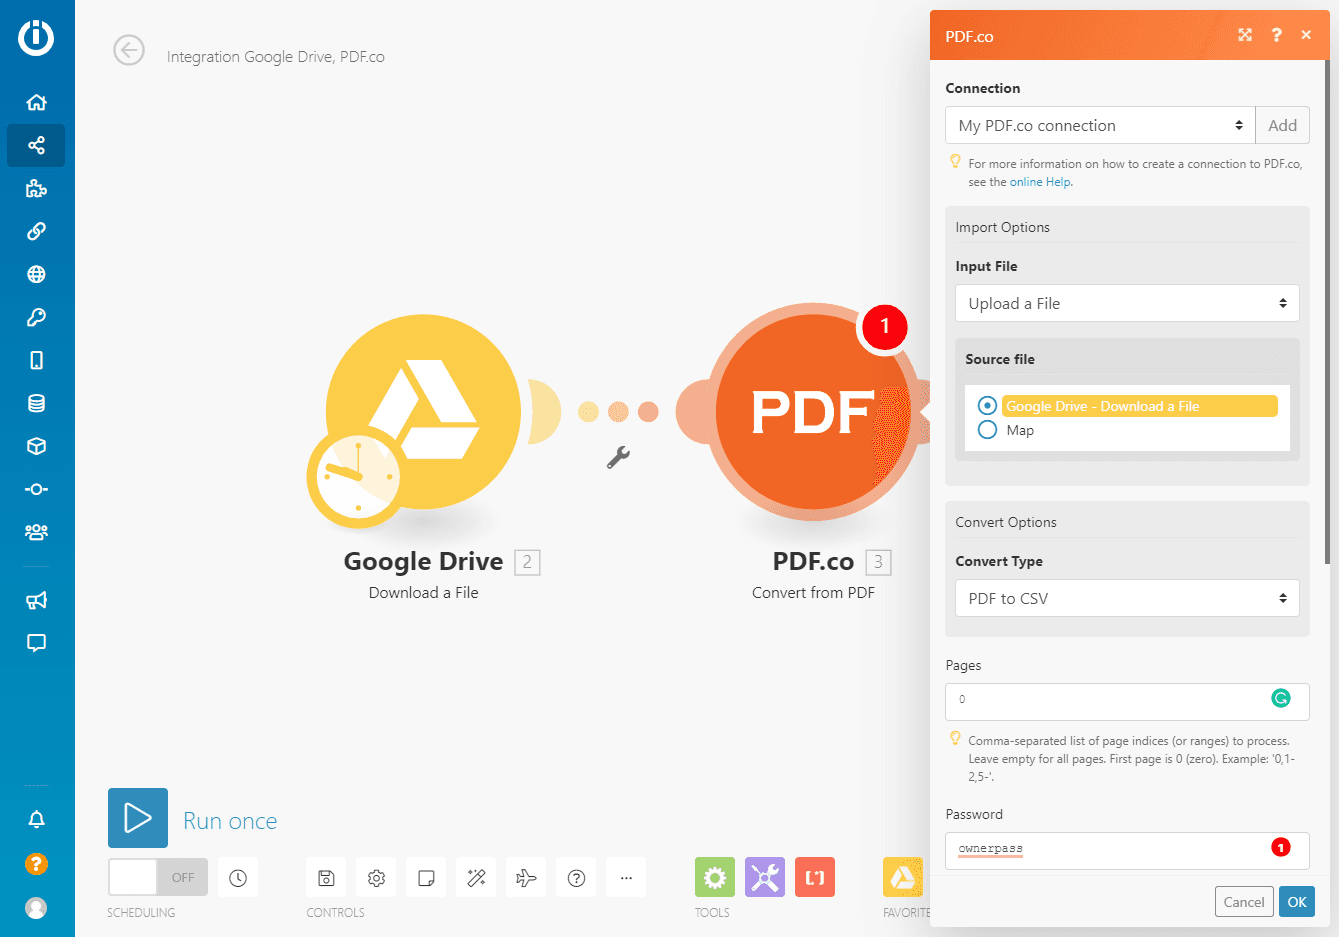Open the Input File dropdown

coord(1127,304)
